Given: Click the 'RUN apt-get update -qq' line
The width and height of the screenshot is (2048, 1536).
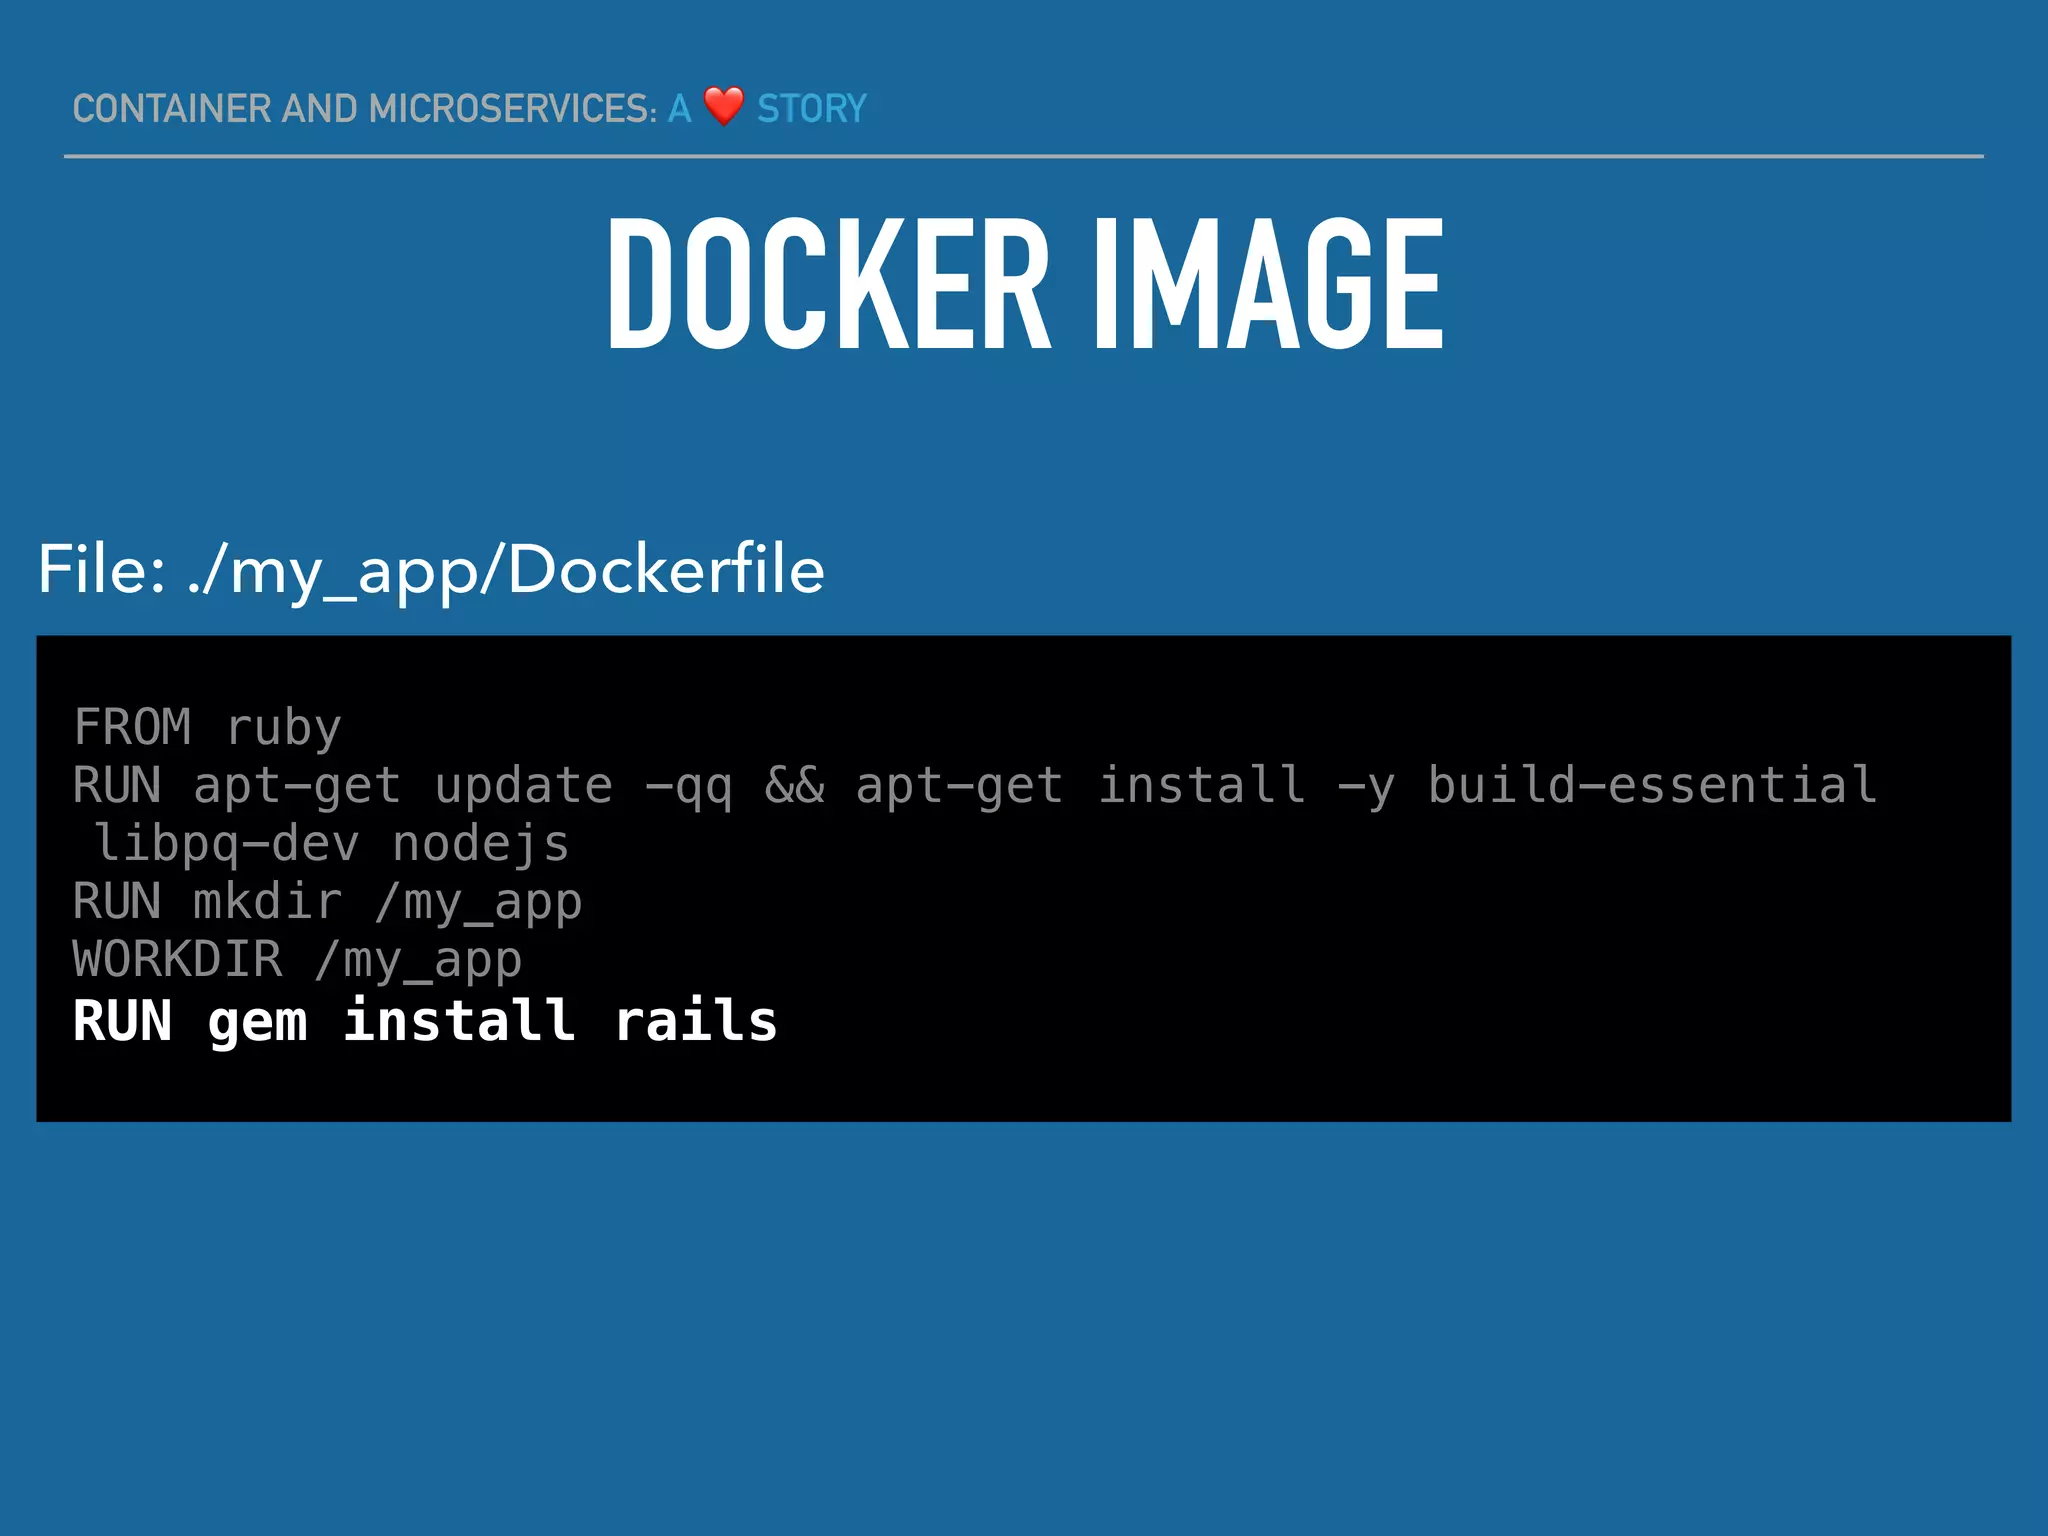Looking at the screenshot, I should [974, 785].
